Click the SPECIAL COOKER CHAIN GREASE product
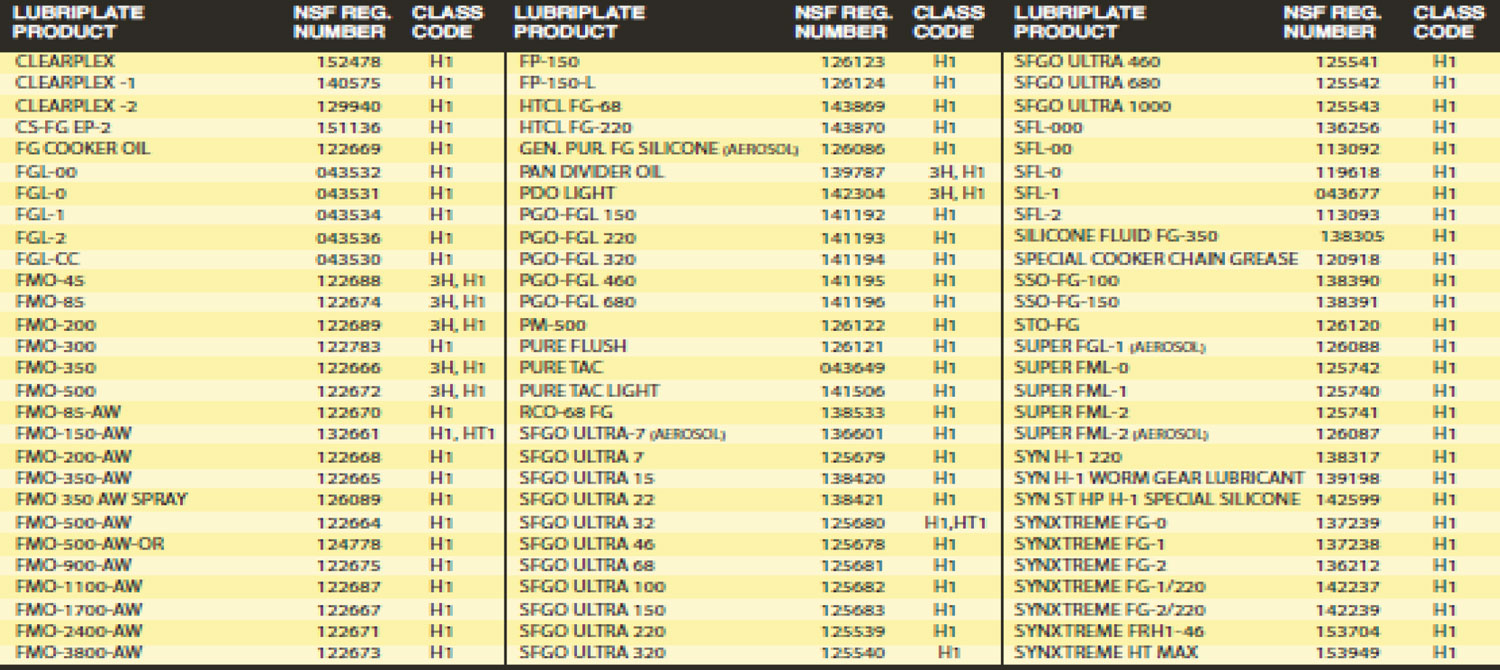Screen dimensions: 1500x670 [1156, 259]
